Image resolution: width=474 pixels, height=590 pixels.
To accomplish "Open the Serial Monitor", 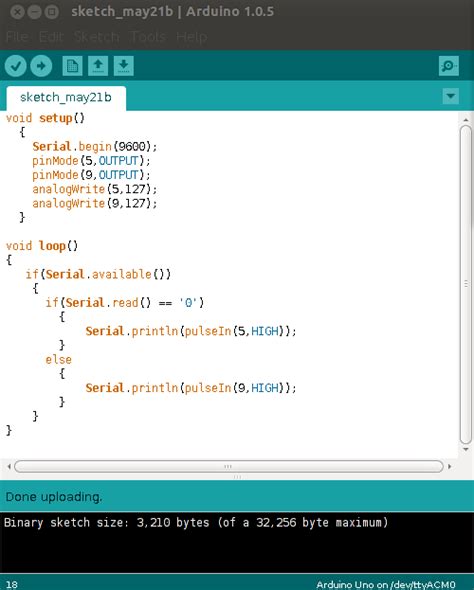I will pos(448,66).
